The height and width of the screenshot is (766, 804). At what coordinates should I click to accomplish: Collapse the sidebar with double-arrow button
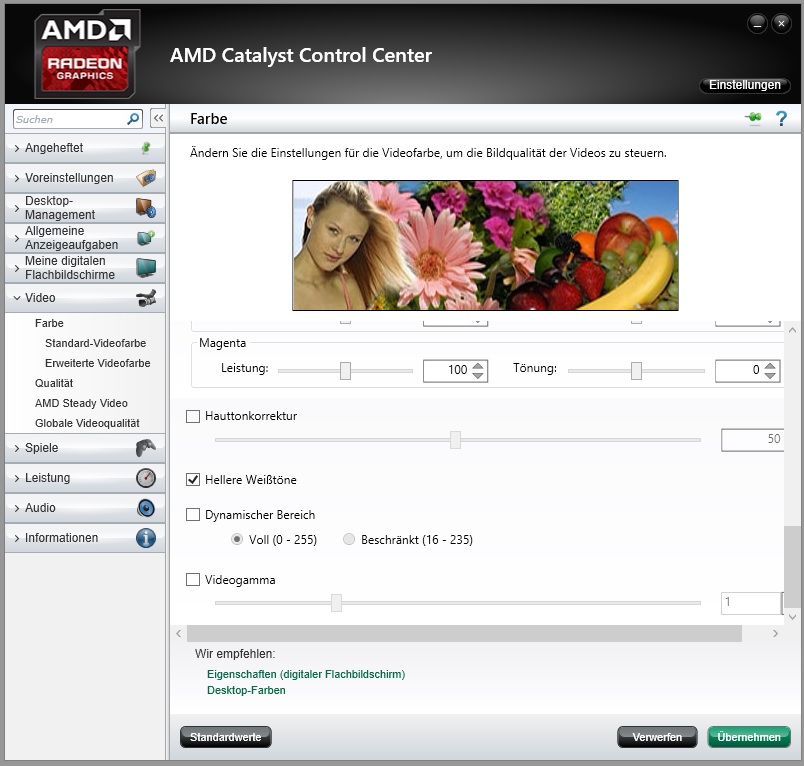point(158,118)
